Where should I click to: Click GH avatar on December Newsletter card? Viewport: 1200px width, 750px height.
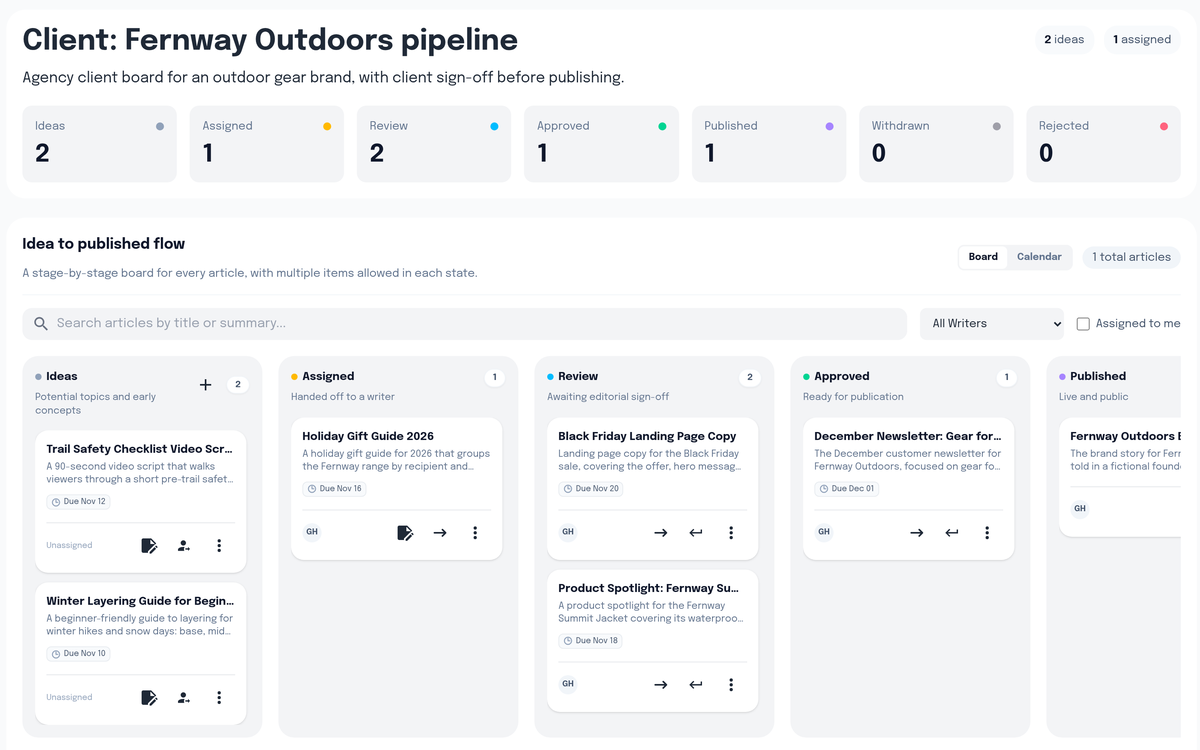pyautogui.click(x=824, y=532)
